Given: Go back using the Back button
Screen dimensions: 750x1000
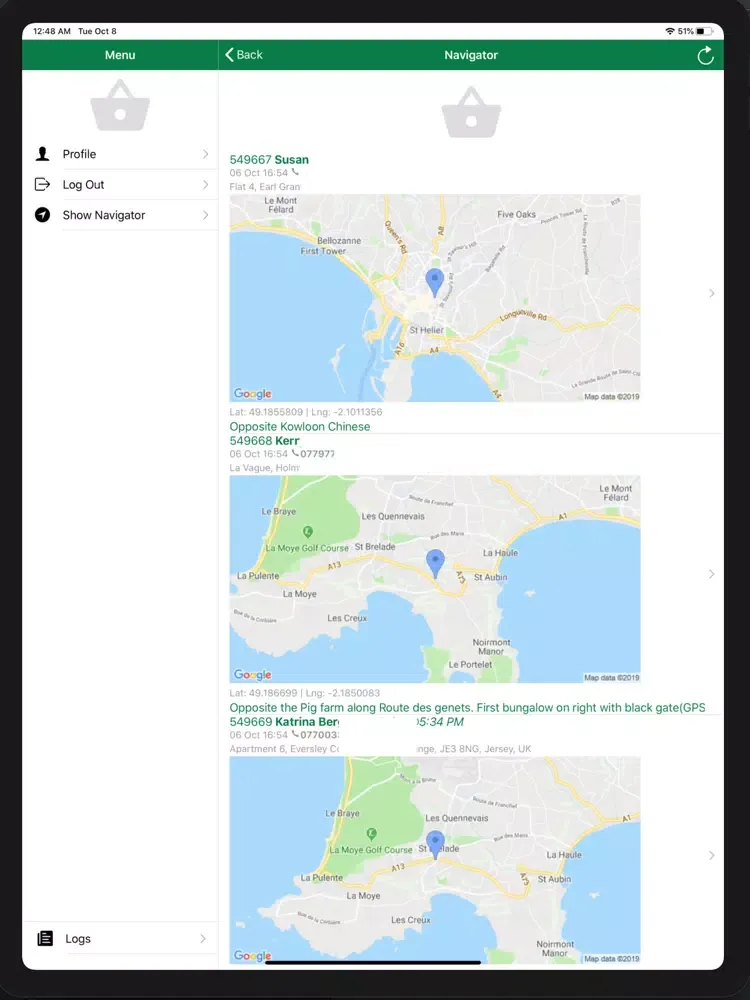Looking at the screenshot, I should click(244, 55).
